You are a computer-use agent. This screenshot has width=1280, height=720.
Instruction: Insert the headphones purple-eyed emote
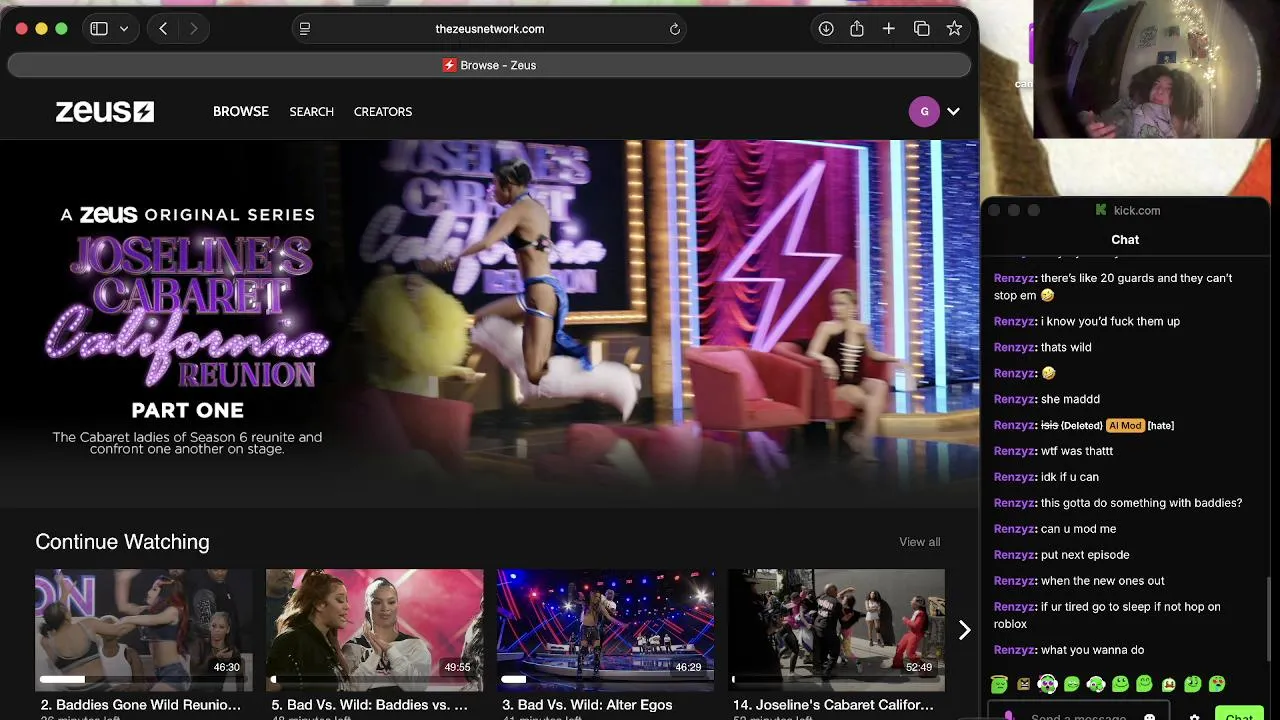[1047, 684]
